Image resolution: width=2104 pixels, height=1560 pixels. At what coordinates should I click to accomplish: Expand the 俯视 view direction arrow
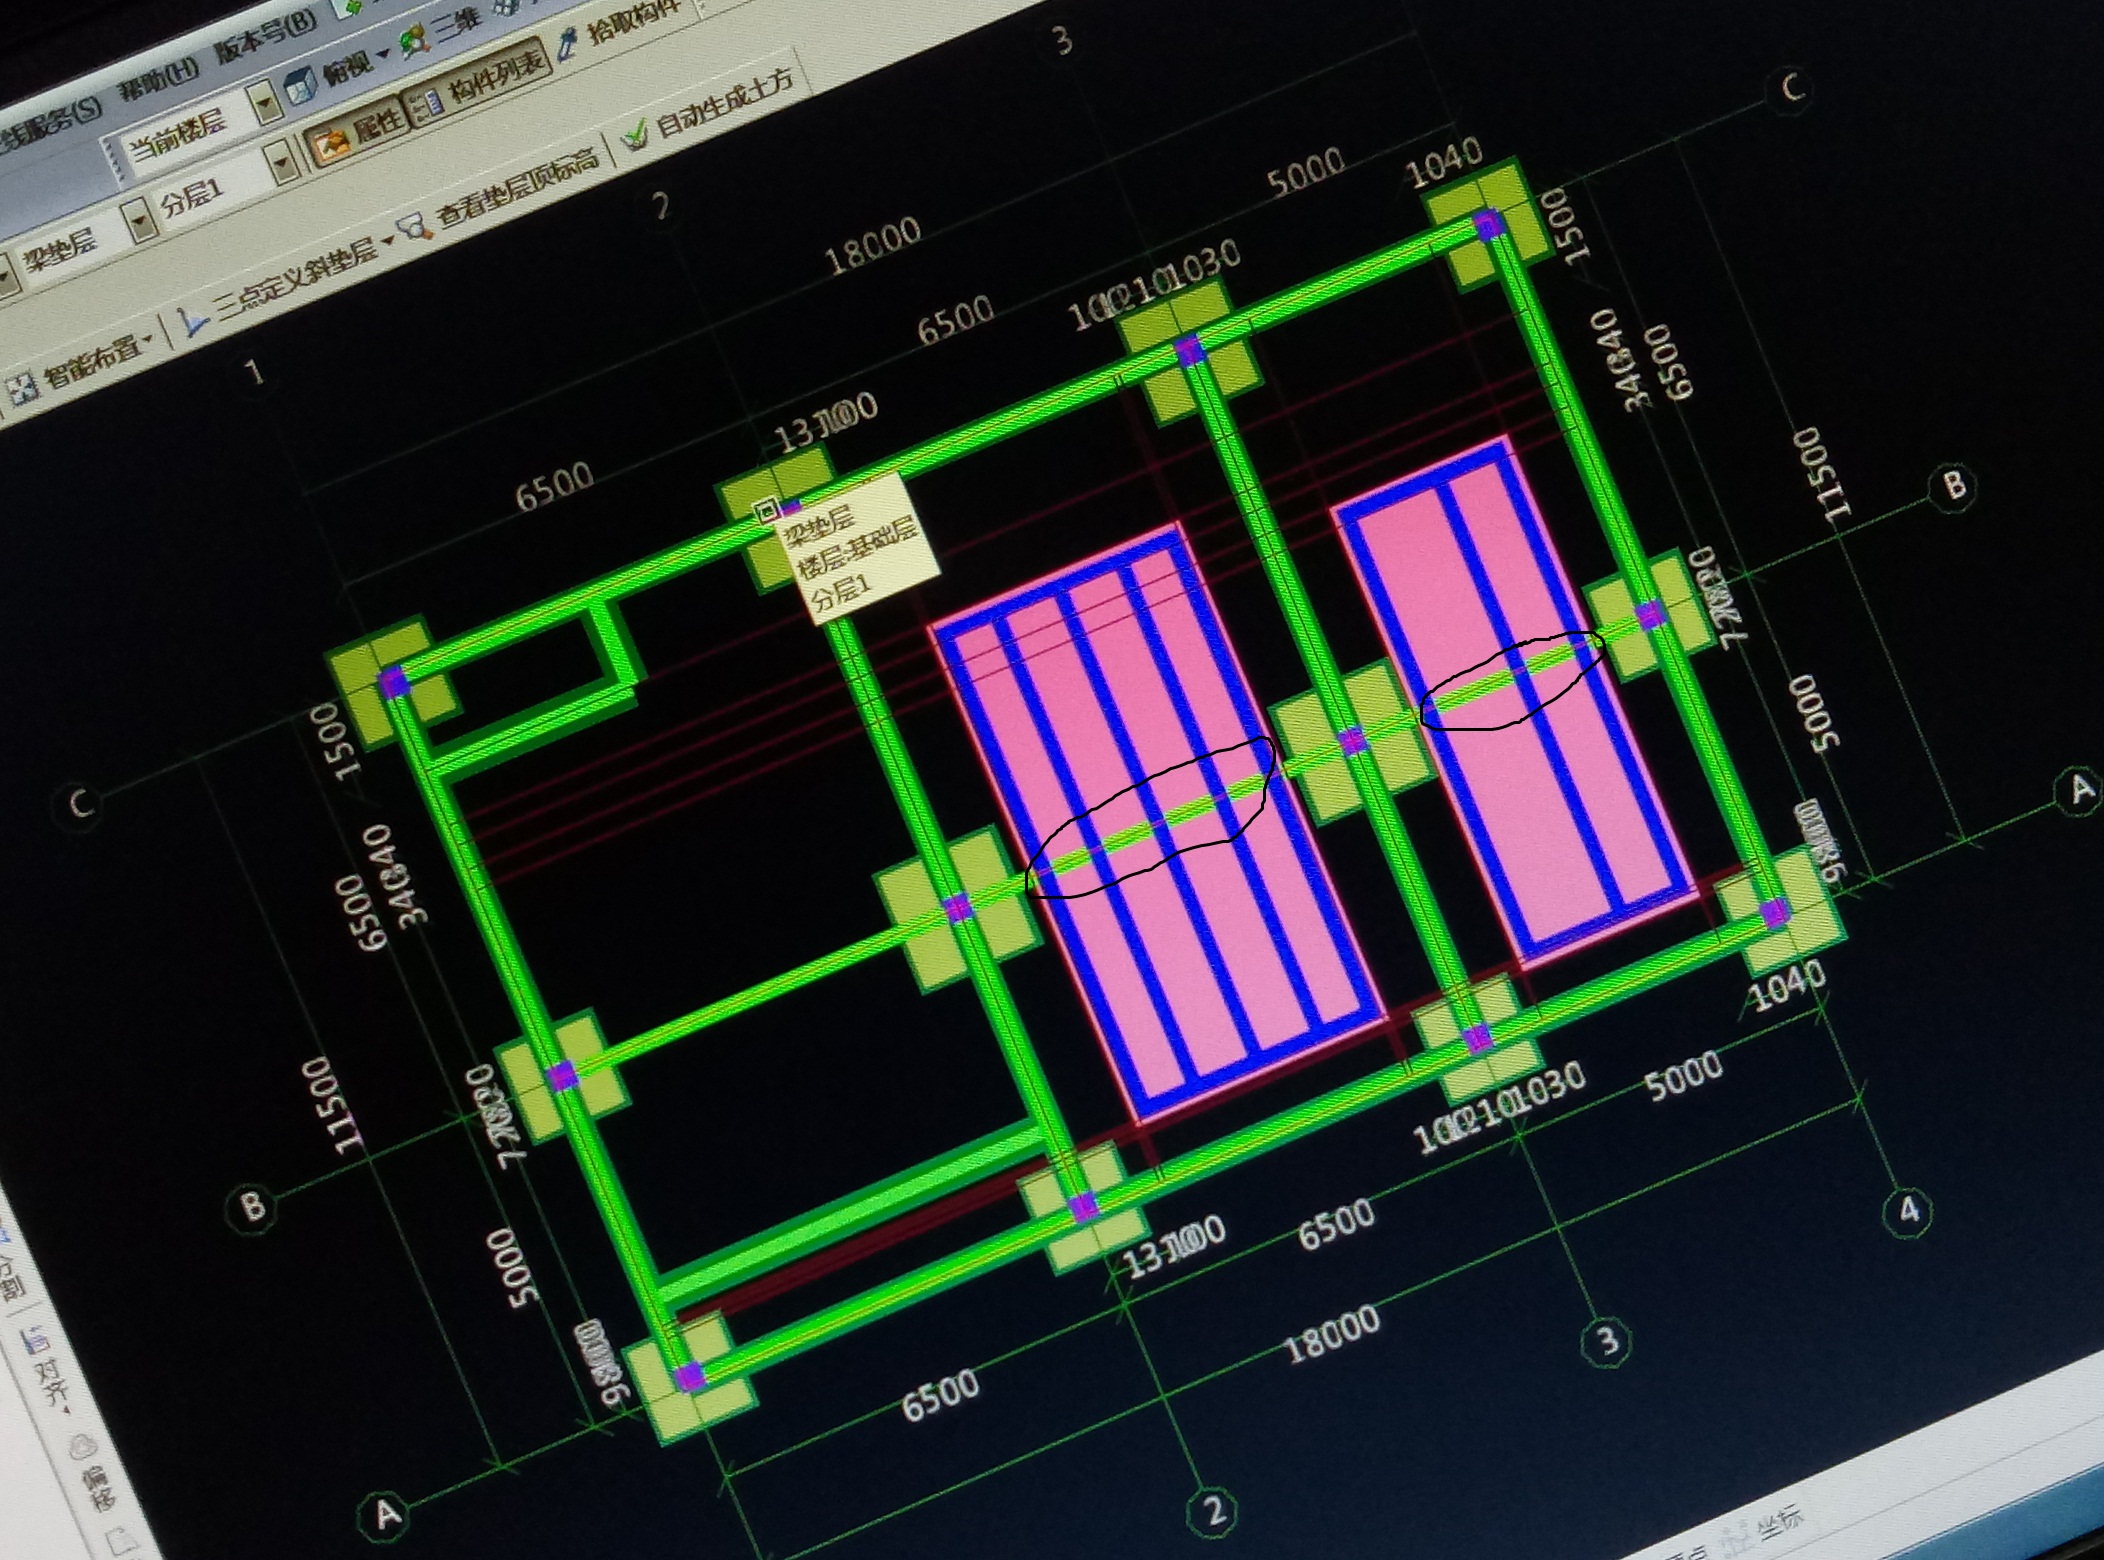383,53
